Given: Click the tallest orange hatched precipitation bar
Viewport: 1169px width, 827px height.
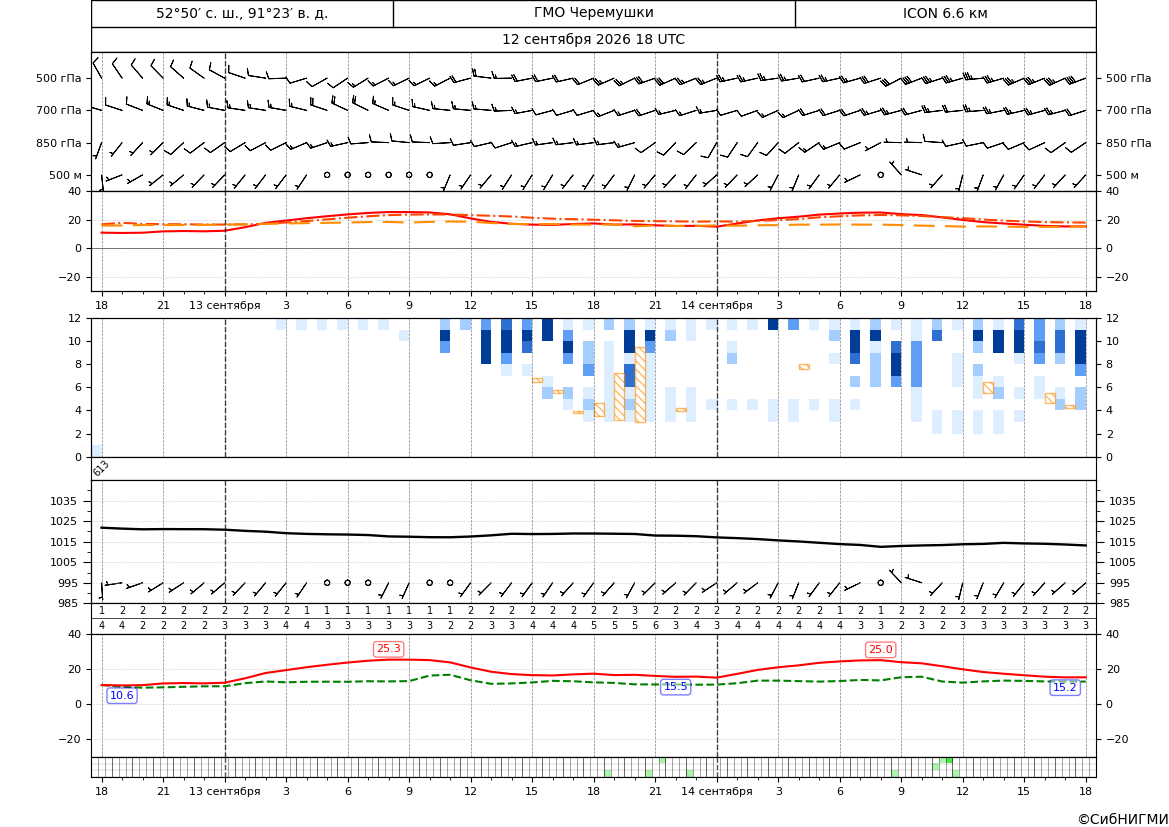Looking at the screenshot, I should pyautogui.click(x=640, y=385).
